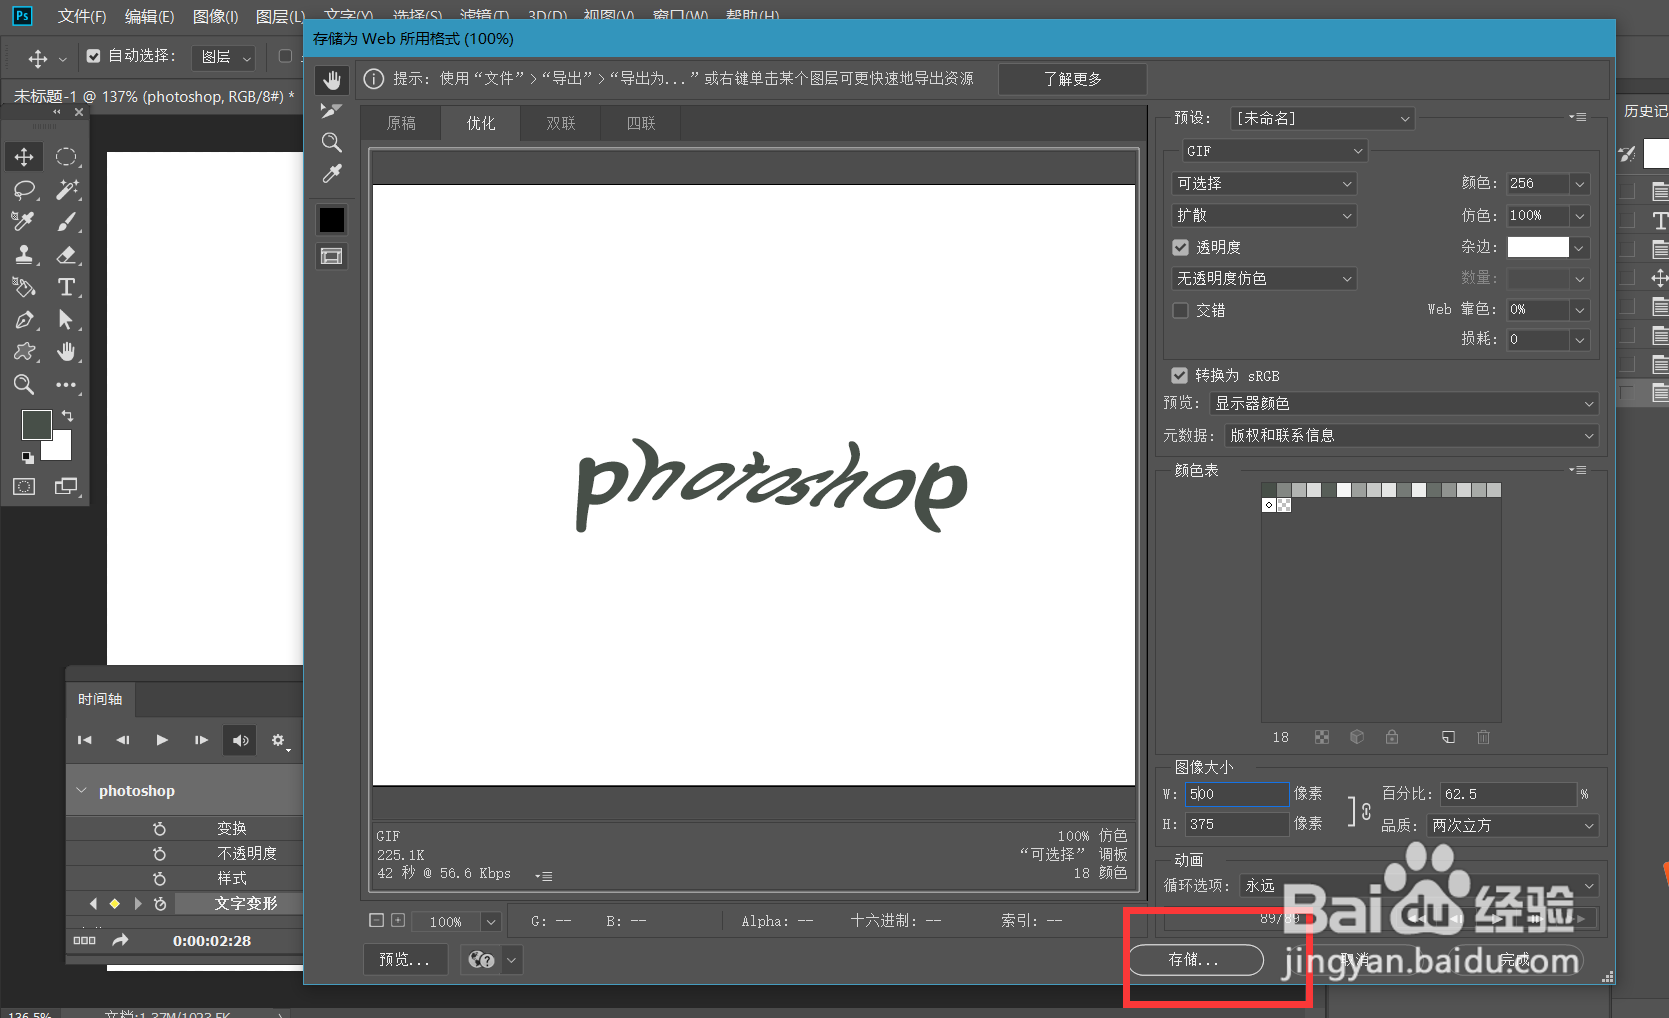Click the image width input field
Image resolution: width=1669 pixels, height=1018 pixels.
1237,794
